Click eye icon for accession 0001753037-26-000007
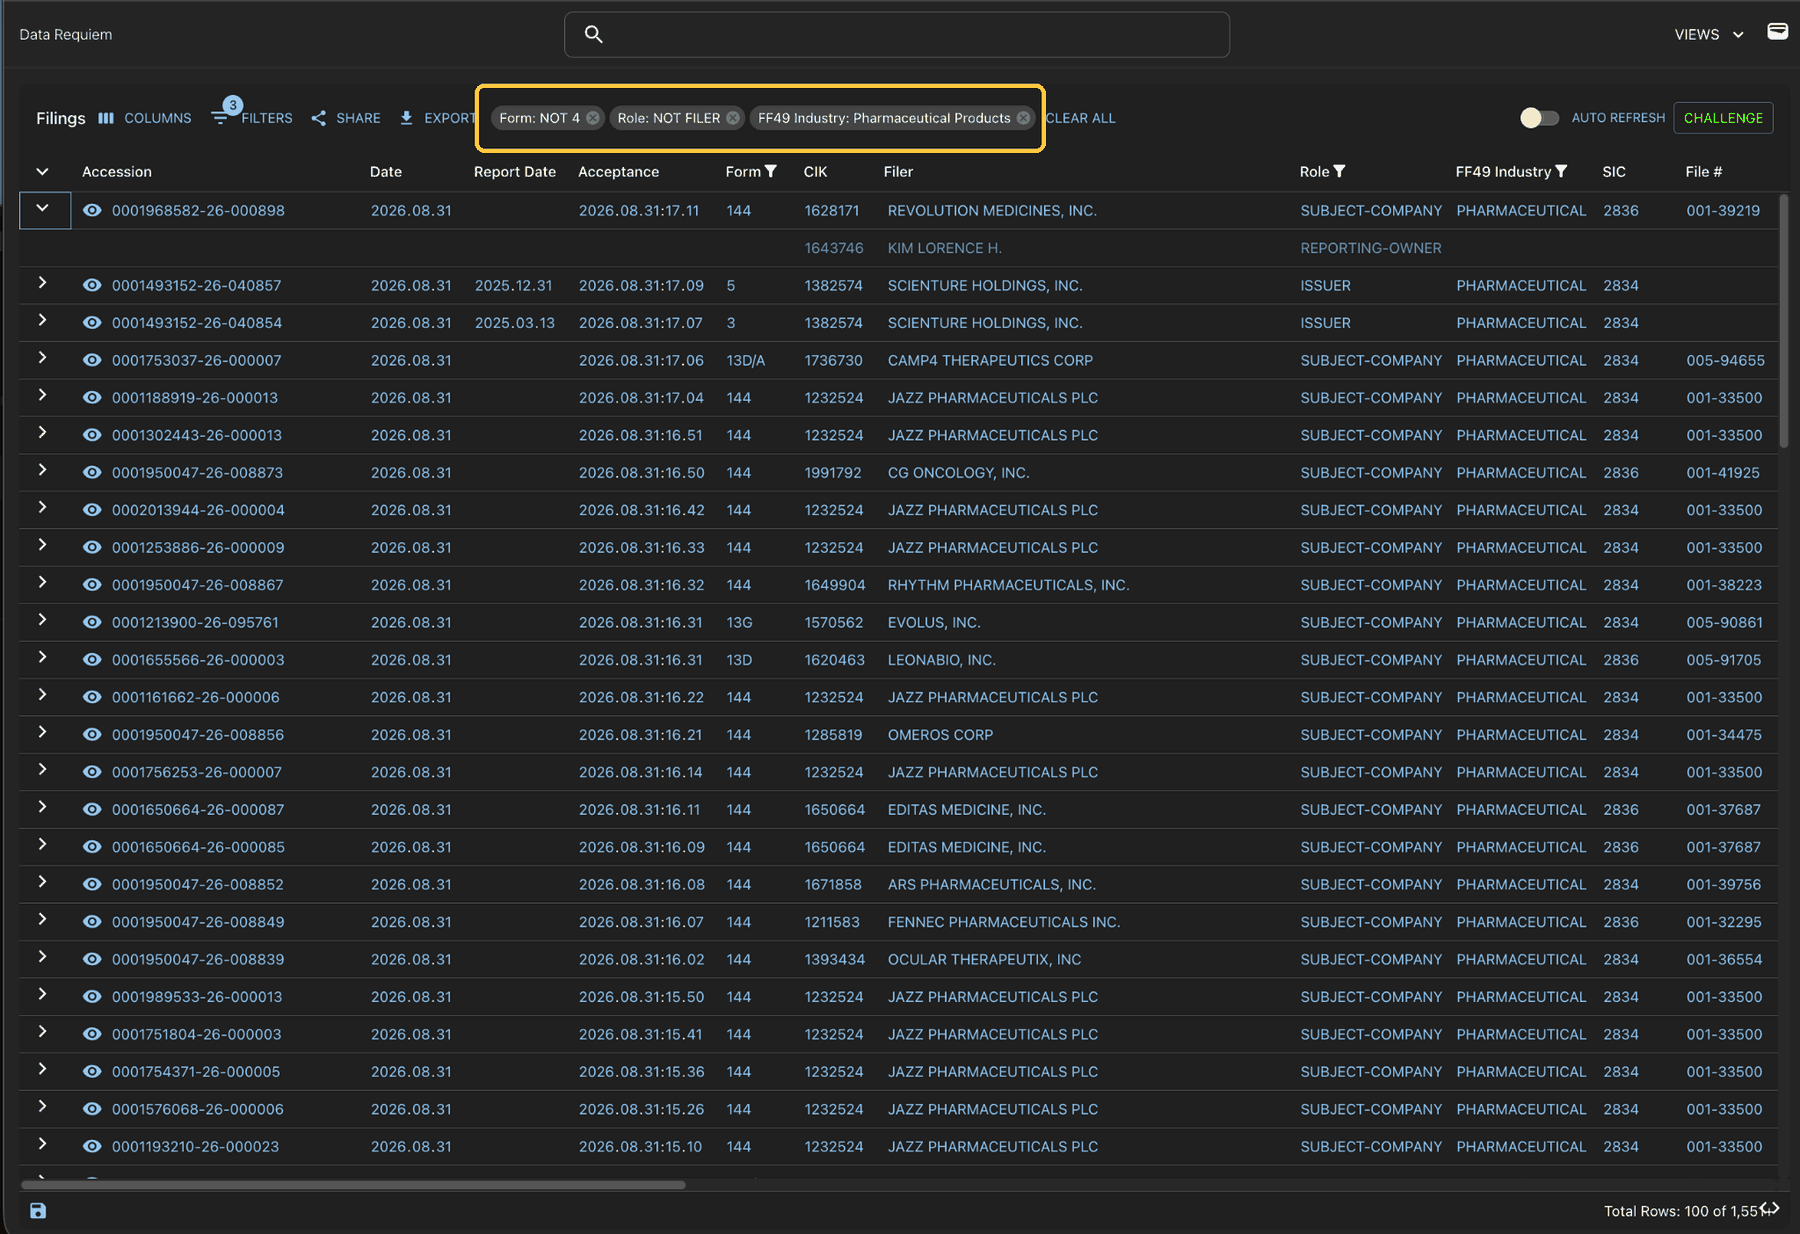 [92, 361]
